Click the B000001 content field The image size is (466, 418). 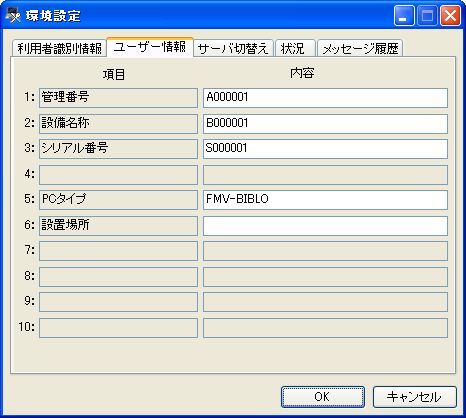pos(325,124)
